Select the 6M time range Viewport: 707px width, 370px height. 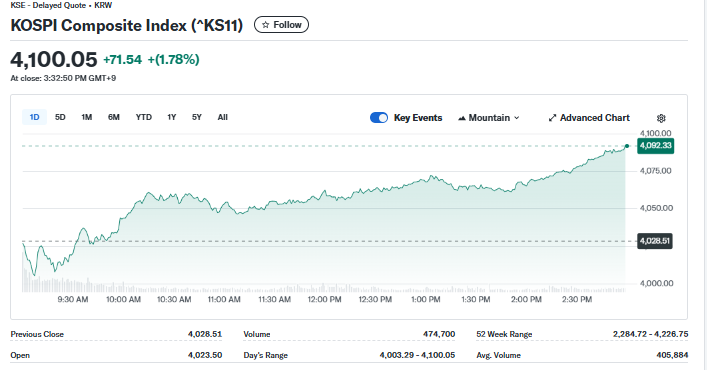tap(114, 117)
